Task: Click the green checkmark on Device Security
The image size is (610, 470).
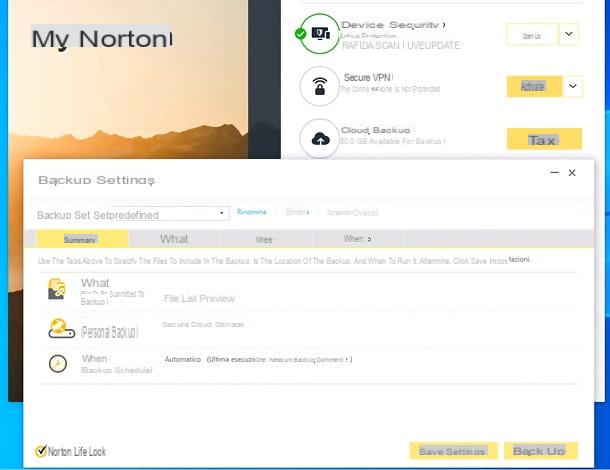Action: click(300, 34)
